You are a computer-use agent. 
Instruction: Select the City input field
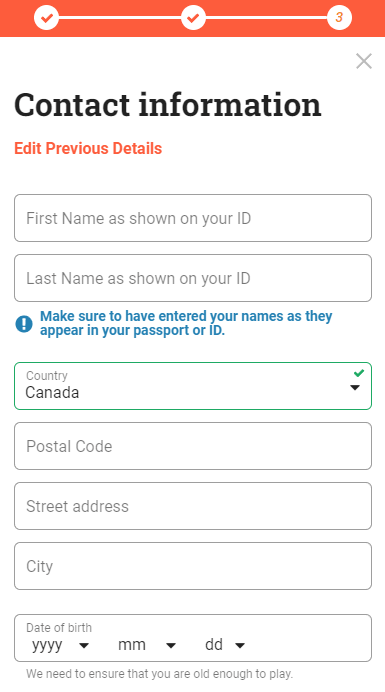[x=193, y=566]
